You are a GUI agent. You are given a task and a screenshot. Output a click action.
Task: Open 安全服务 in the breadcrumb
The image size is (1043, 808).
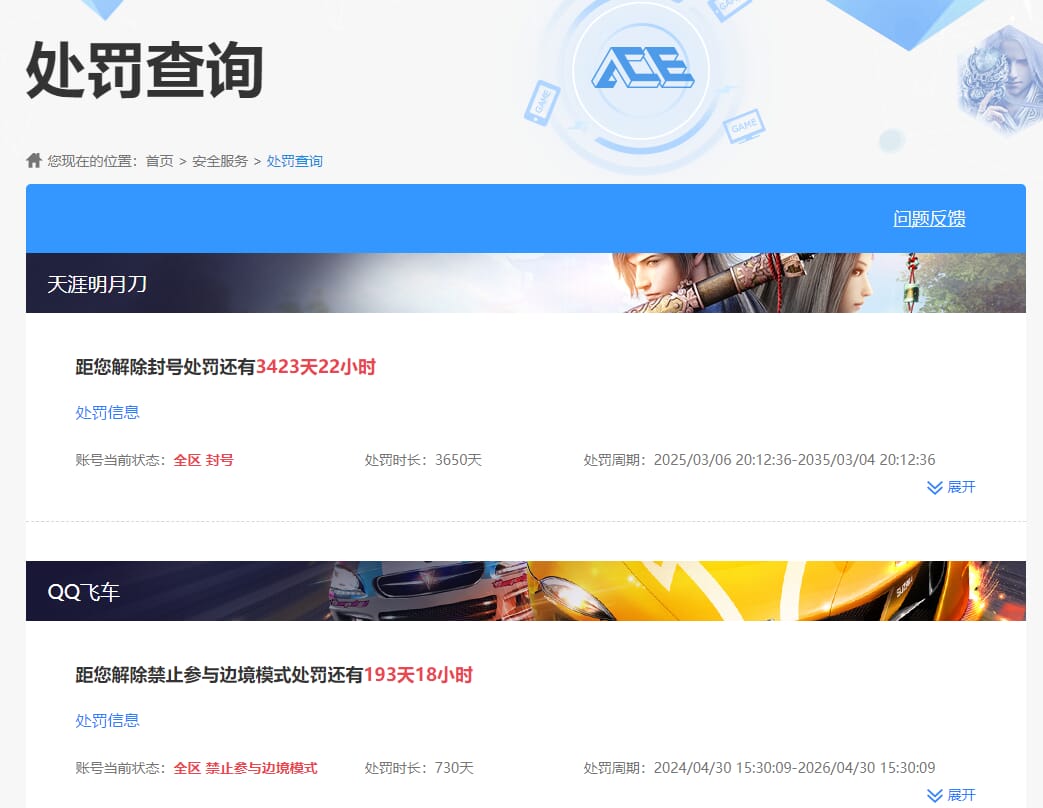tap(220, 161)
